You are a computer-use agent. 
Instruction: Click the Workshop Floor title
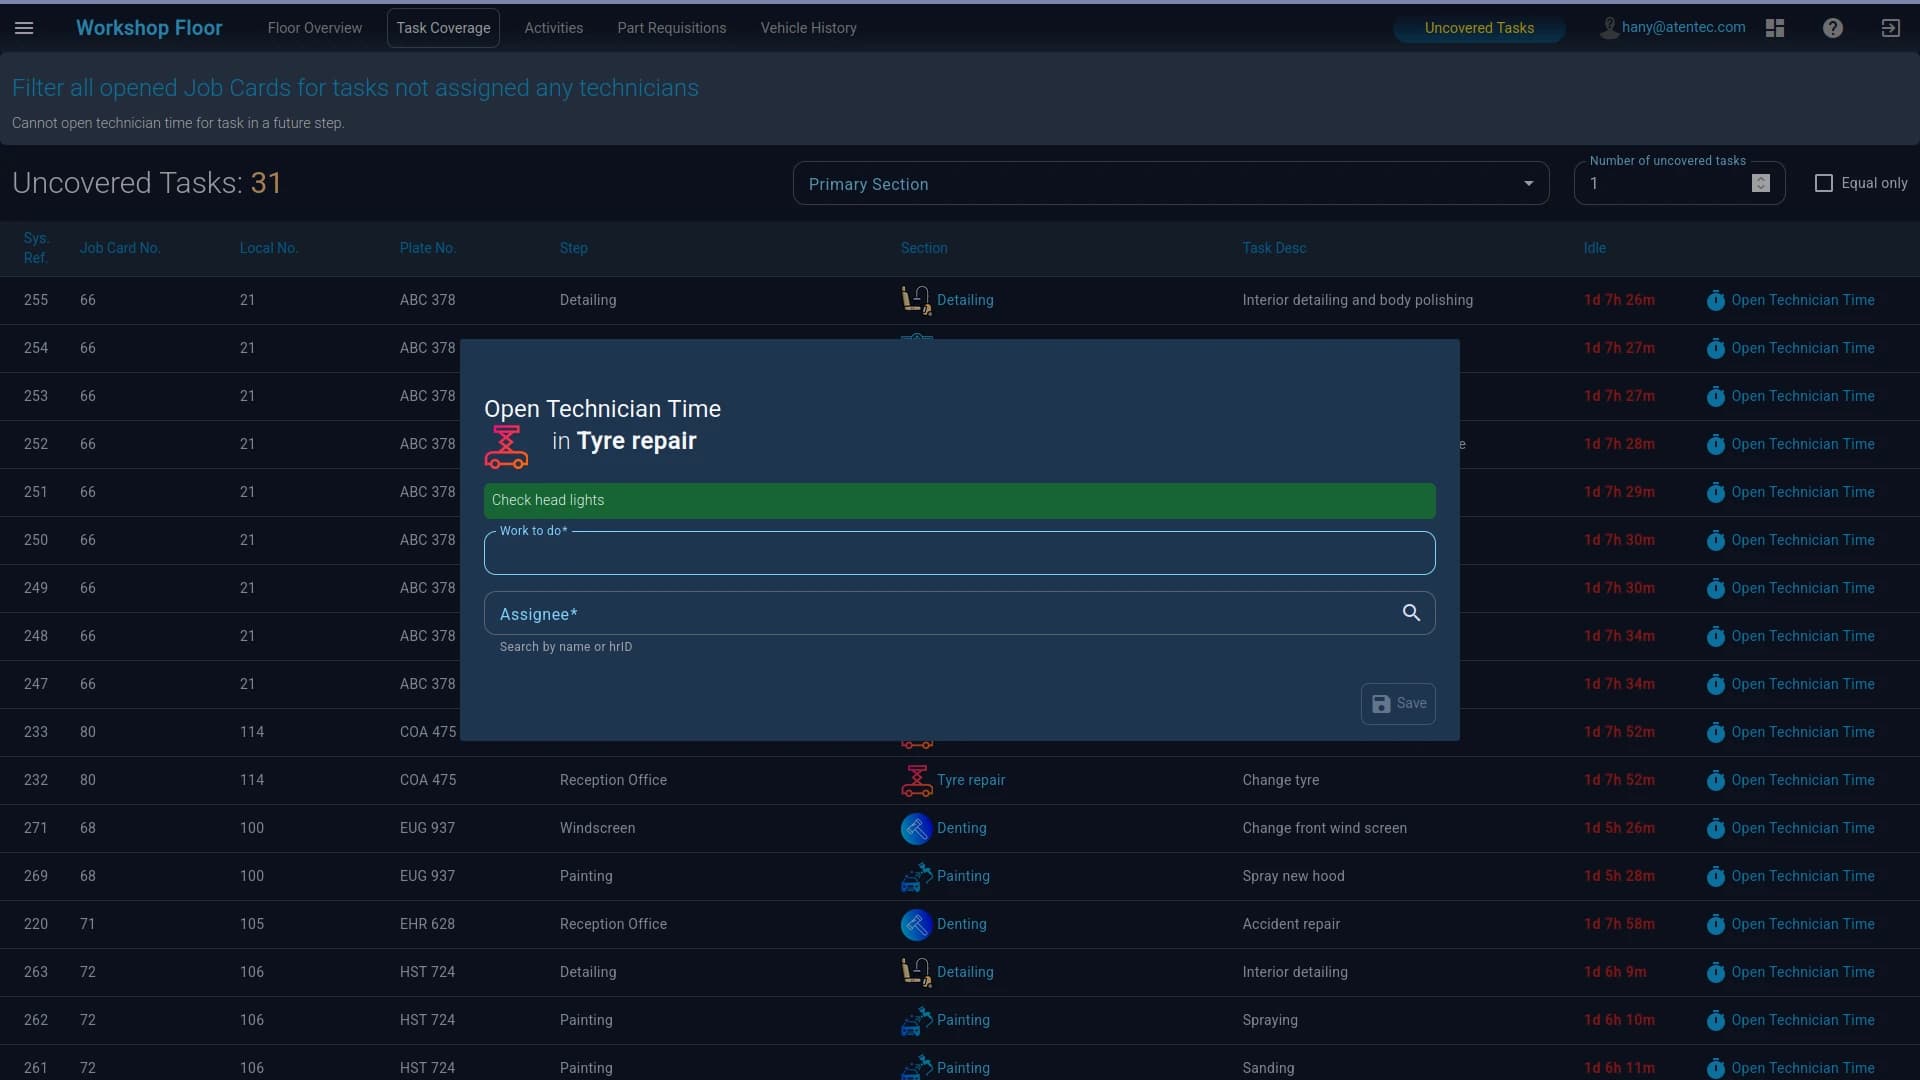149,28
